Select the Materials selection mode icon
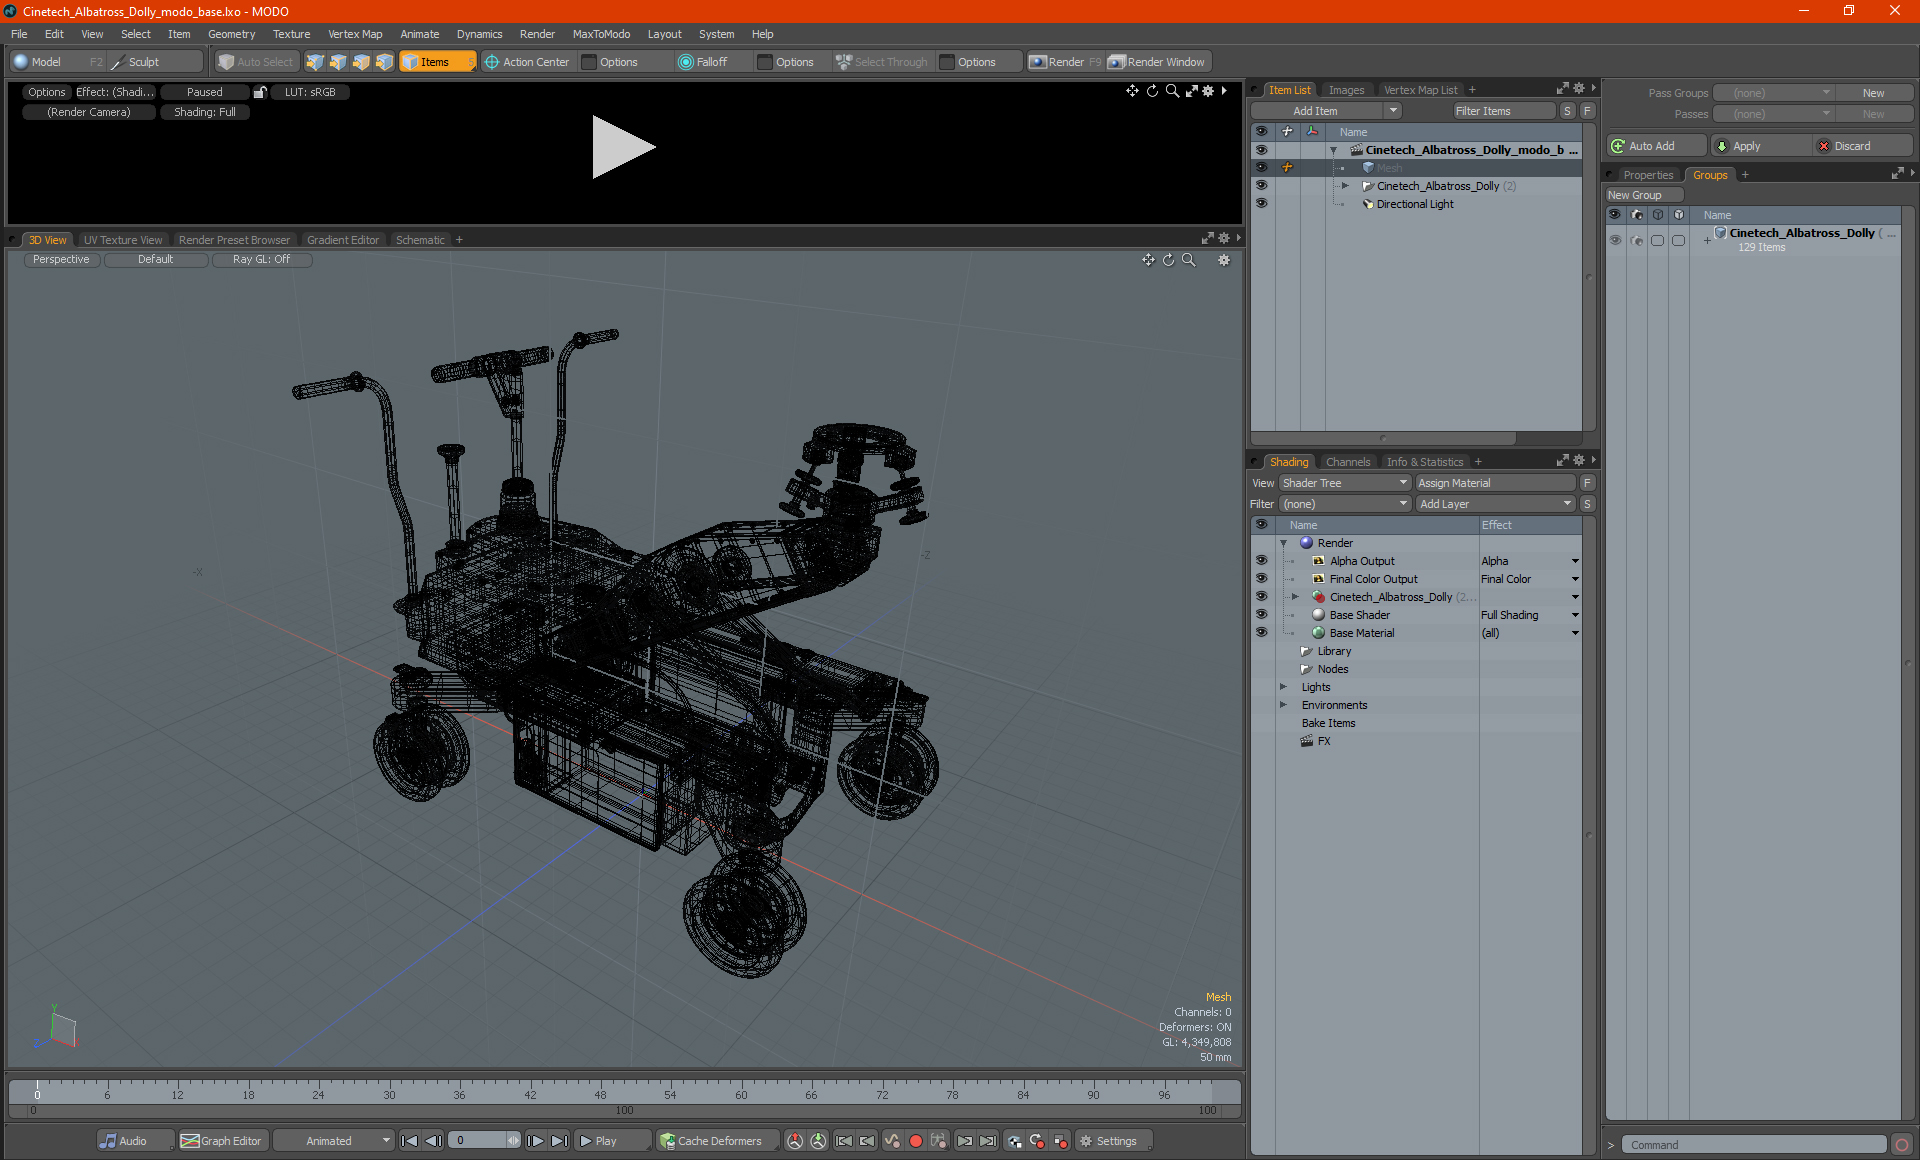 [384, 62]
